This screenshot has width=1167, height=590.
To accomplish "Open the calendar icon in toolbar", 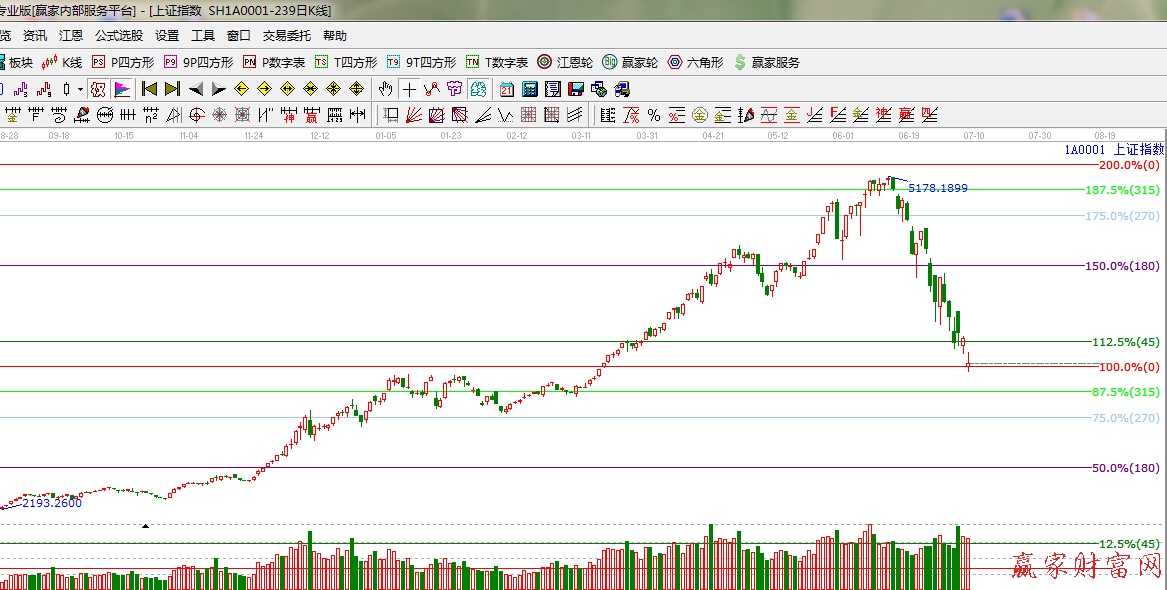I will (507, 89).
